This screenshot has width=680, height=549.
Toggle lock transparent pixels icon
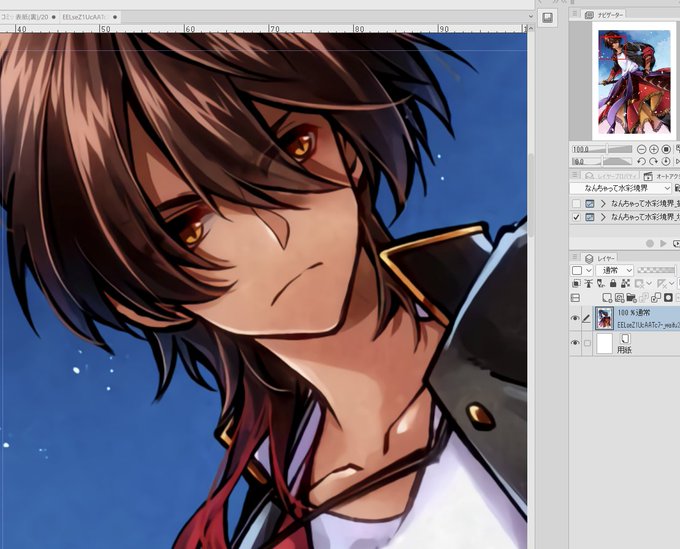pos(625,284)
